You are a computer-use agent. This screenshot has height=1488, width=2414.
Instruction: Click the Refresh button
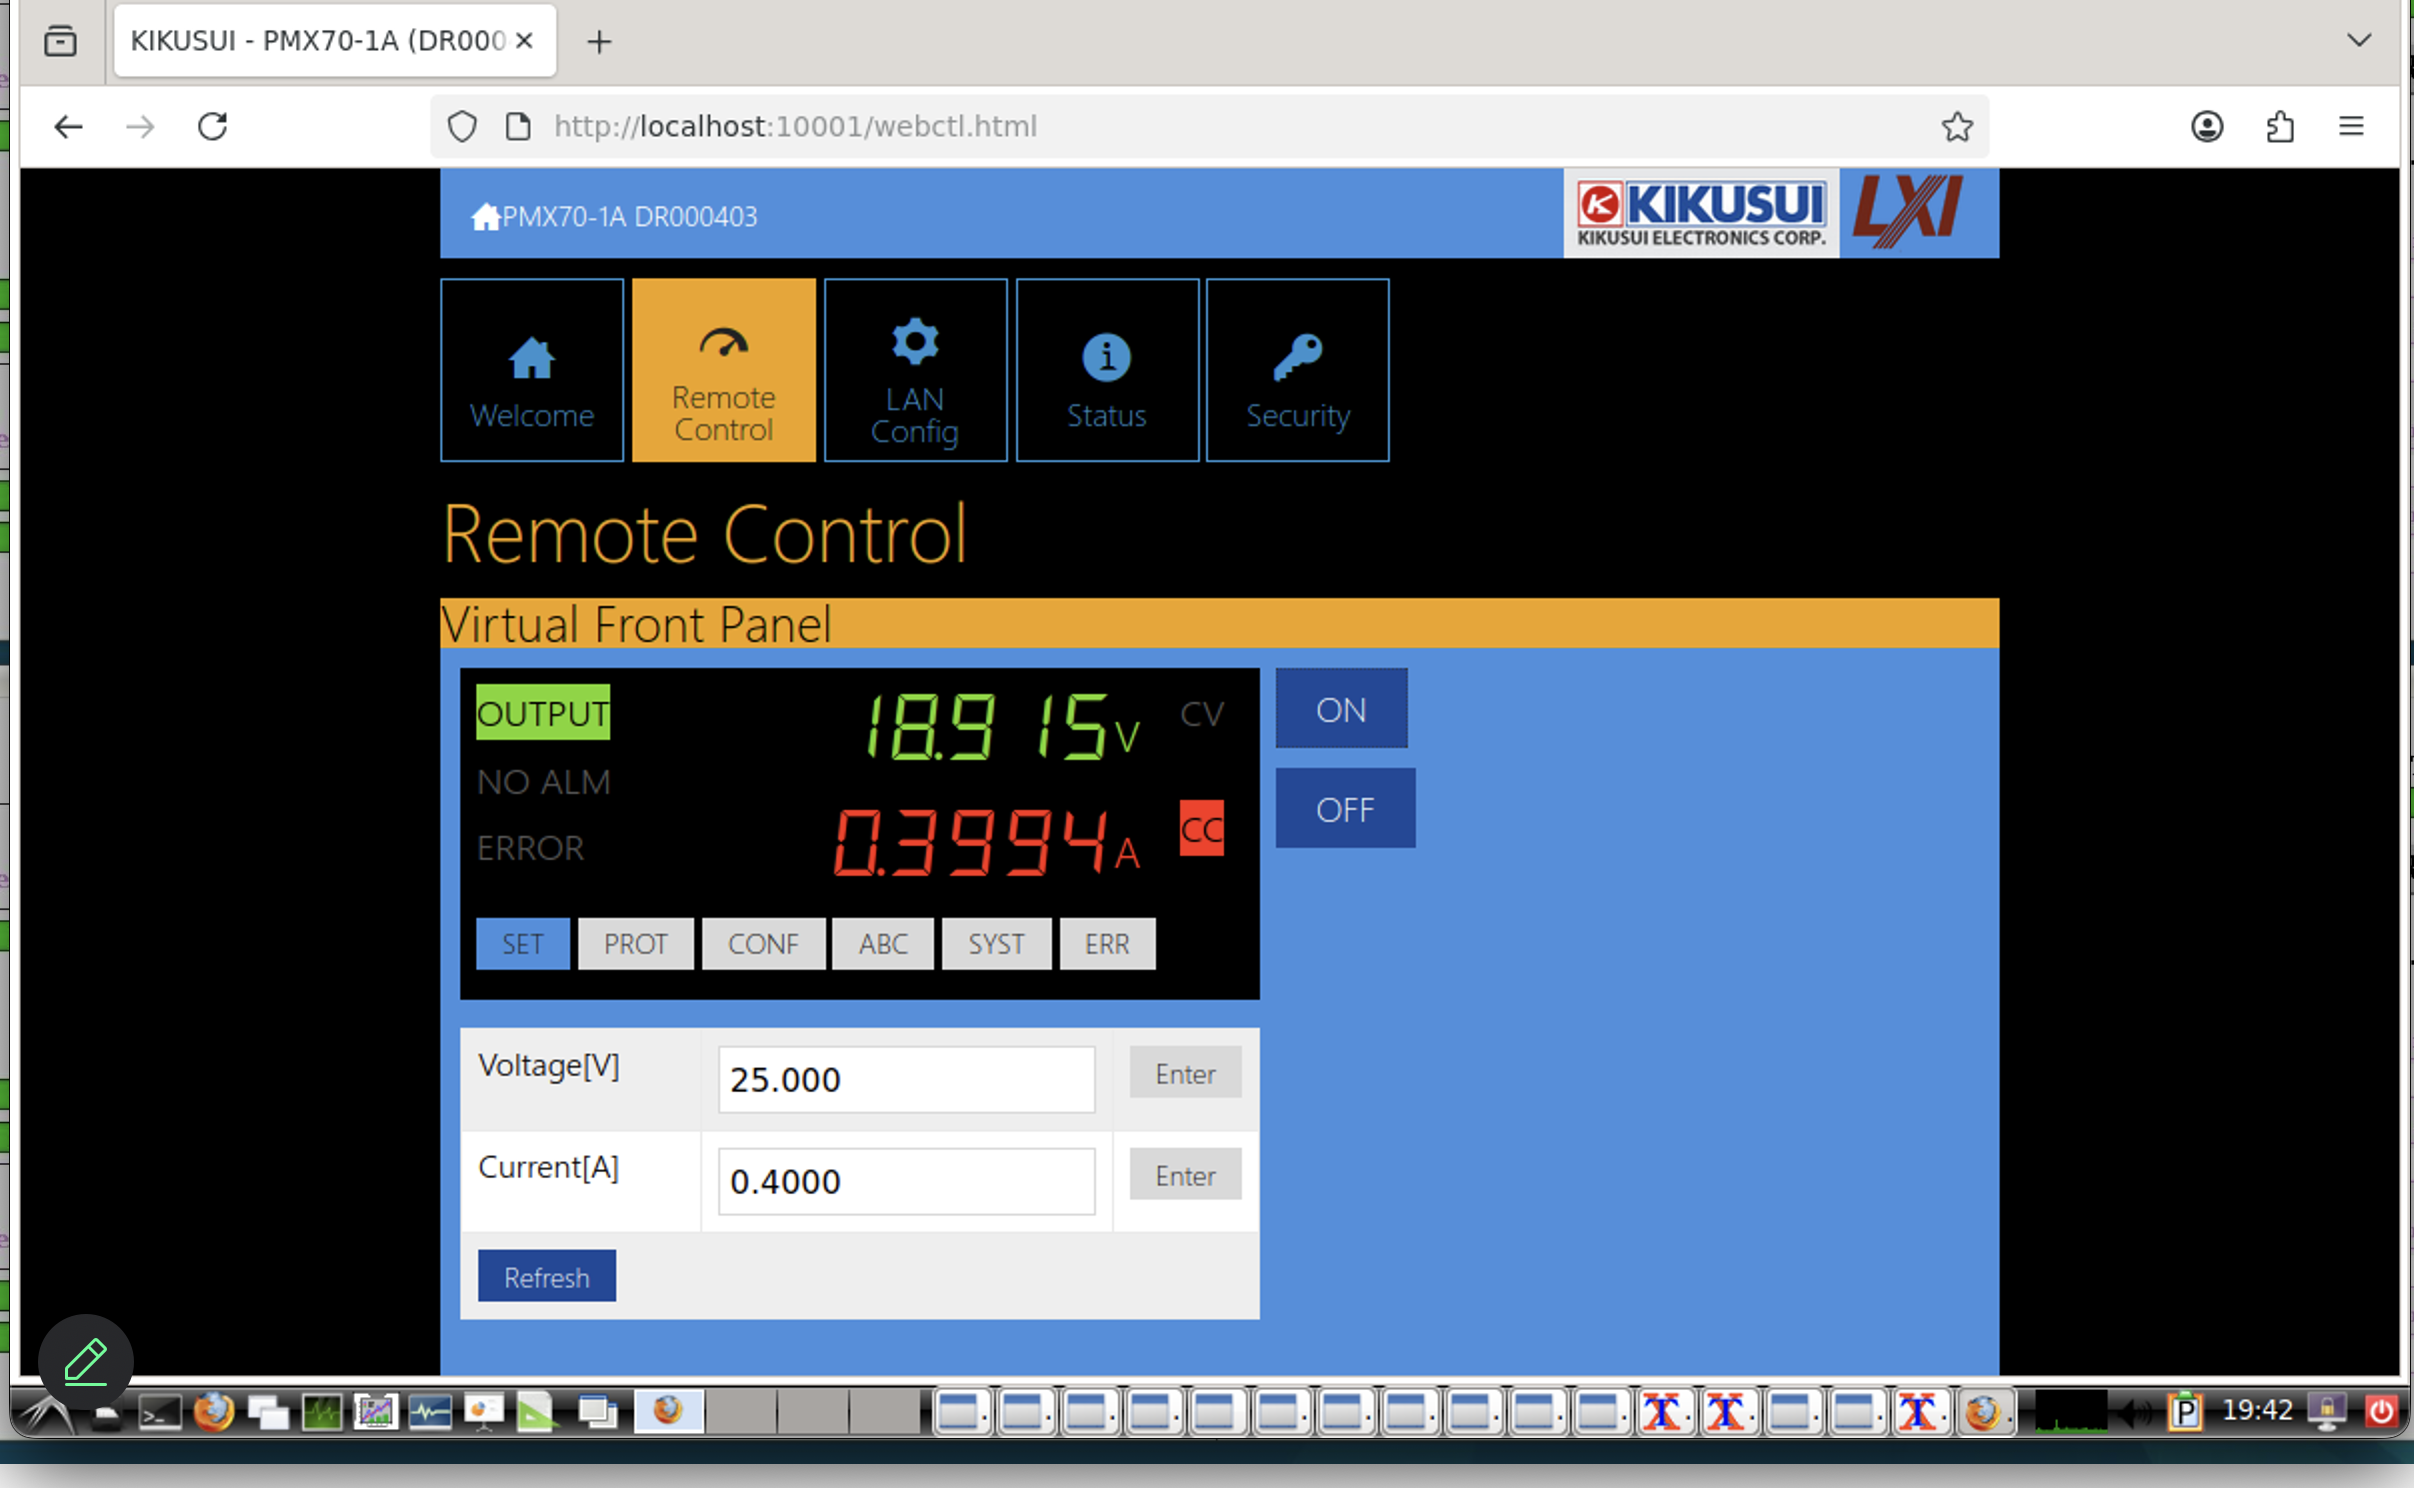[x=546, y=1277]
